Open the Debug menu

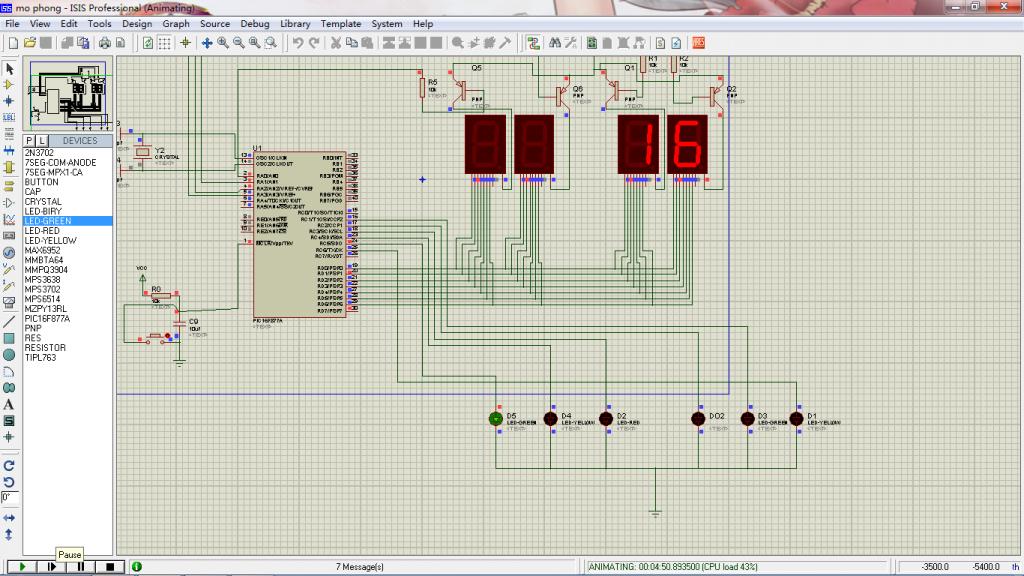[254, 23]
